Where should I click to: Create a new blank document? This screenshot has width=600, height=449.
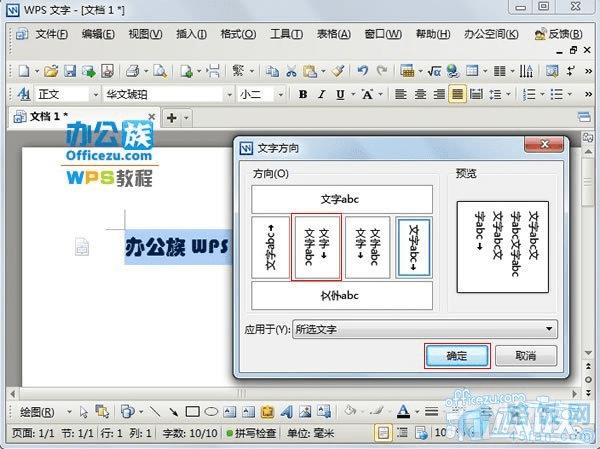coord(24,71)
